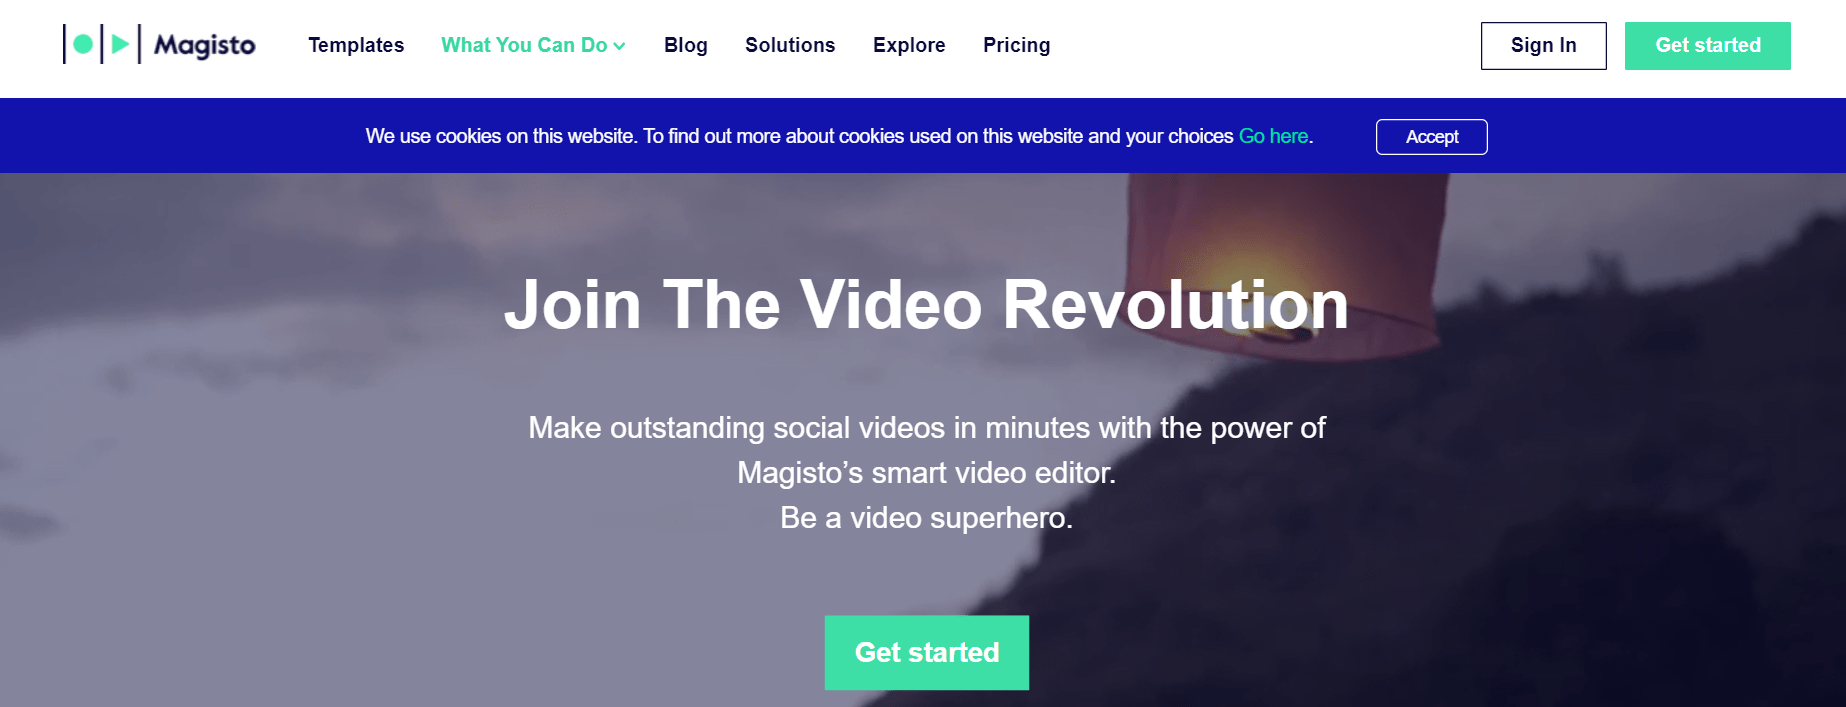Accept the cookies notice
The width and height of the screenshot is (1846, 707).
click(x=1432, y=137)
